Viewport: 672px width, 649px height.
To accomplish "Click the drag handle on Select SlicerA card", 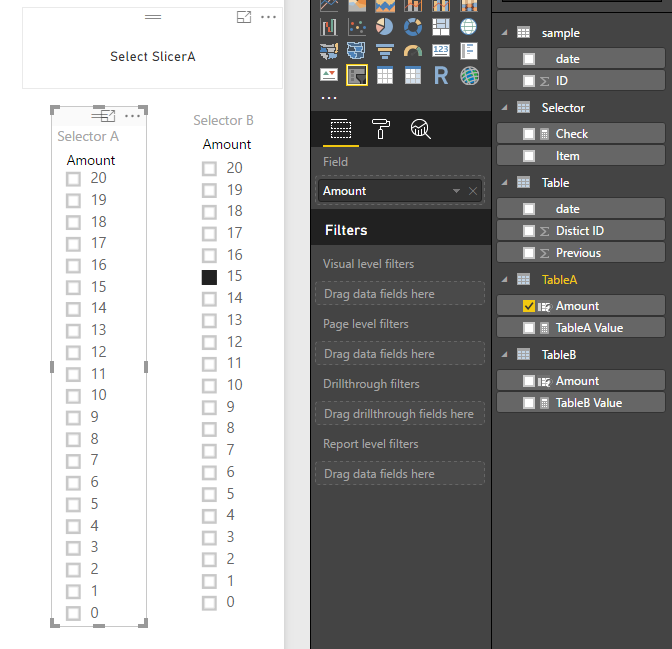I will click(153, 17).
